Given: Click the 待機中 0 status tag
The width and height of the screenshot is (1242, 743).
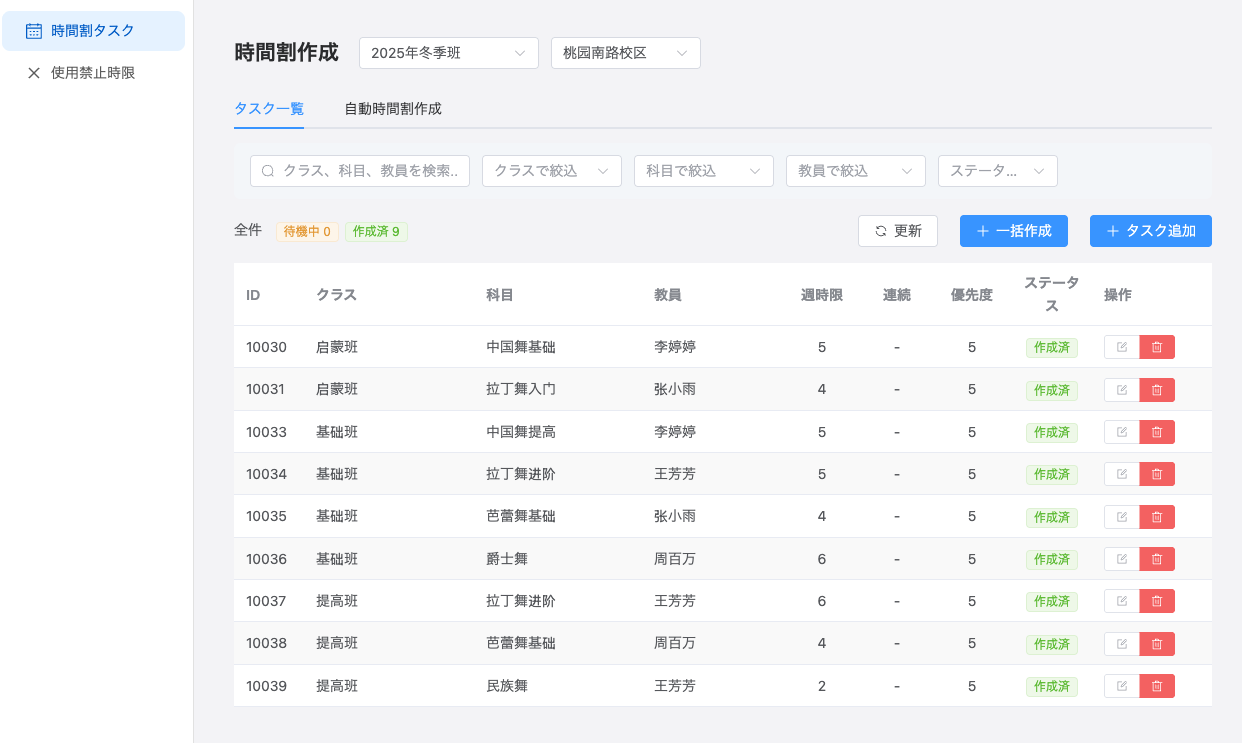Looking at the screenshot, I should (x=307, y=232).
